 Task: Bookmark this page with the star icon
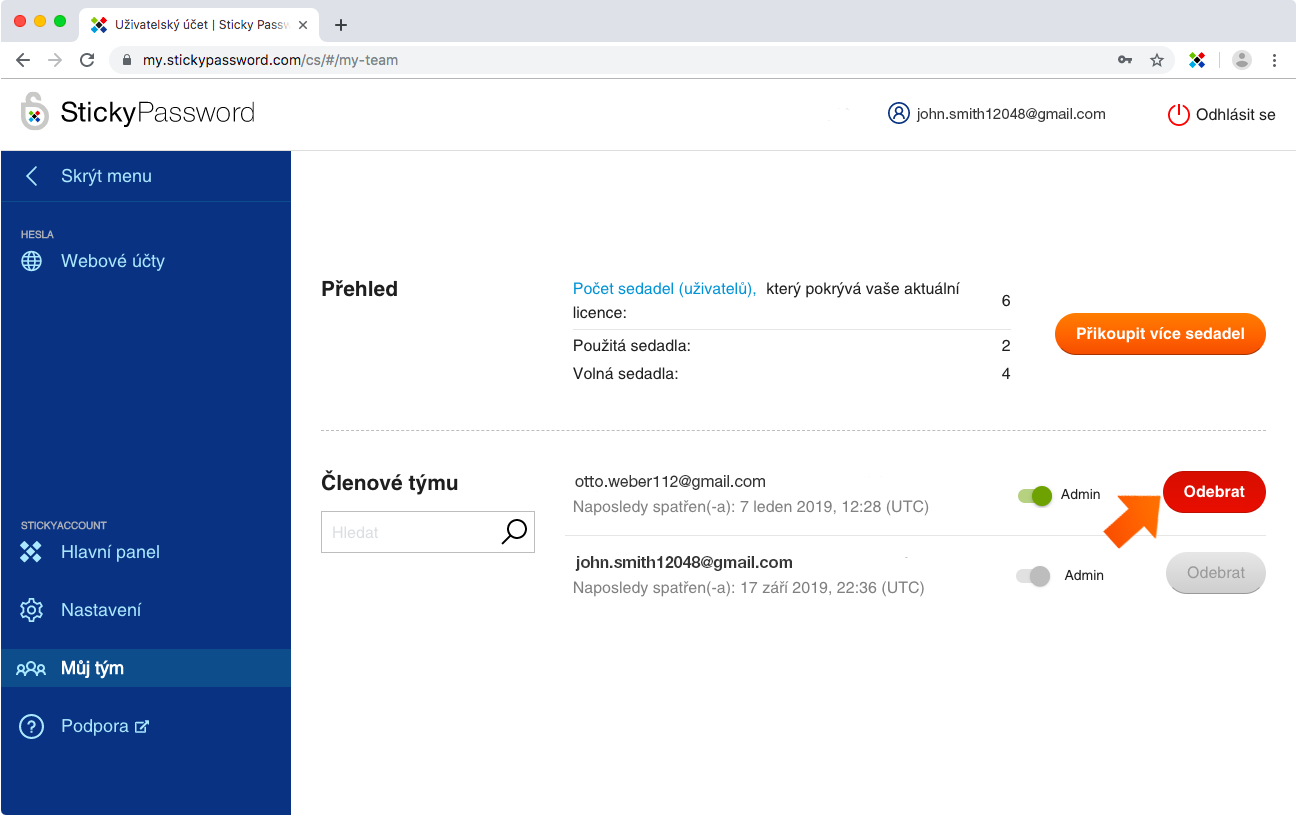[x=1157, y=60]
